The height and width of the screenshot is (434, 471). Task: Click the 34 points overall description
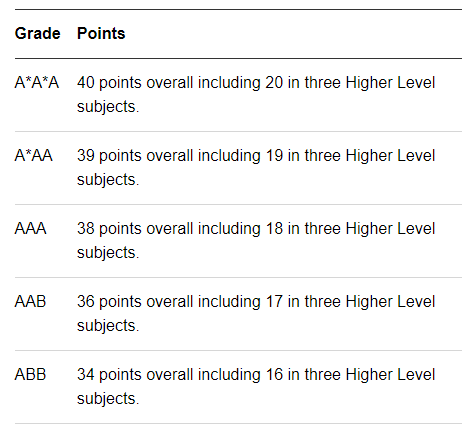pos(256,387)
